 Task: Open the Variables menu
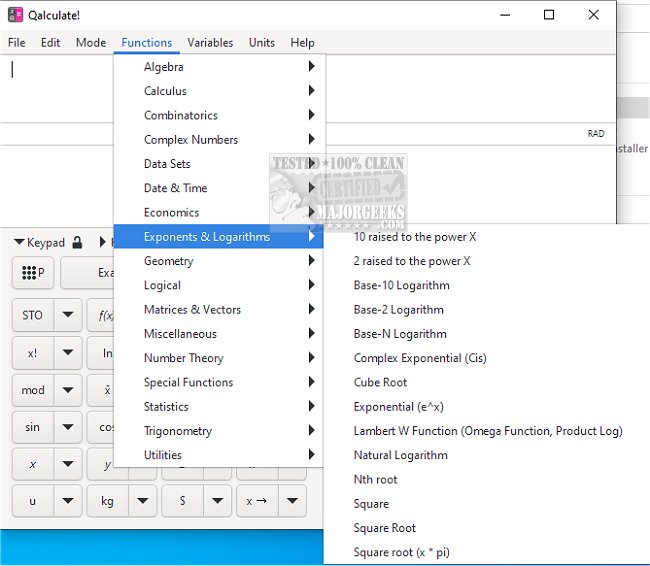click(x=210, y=43)
